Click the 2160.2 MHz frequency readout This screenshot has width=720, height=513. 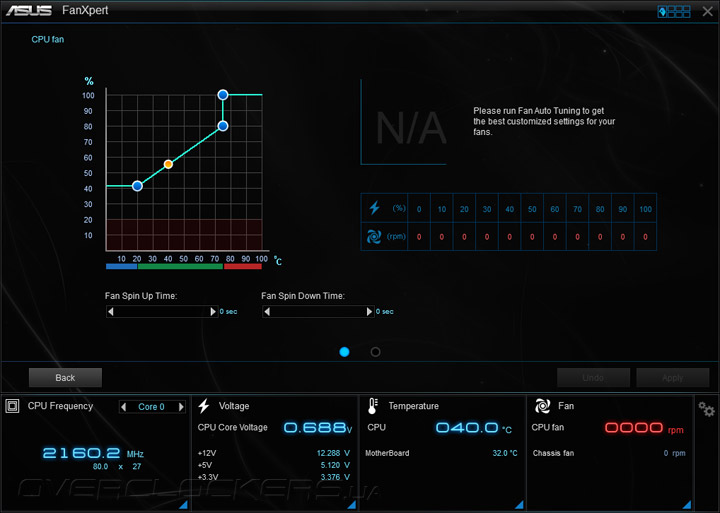[x=93, y=453]
